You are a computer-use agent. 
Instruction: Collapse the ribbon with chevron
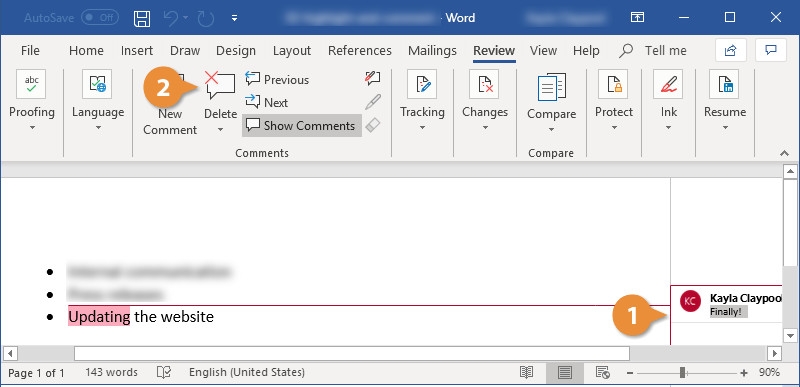pos(784,153)
